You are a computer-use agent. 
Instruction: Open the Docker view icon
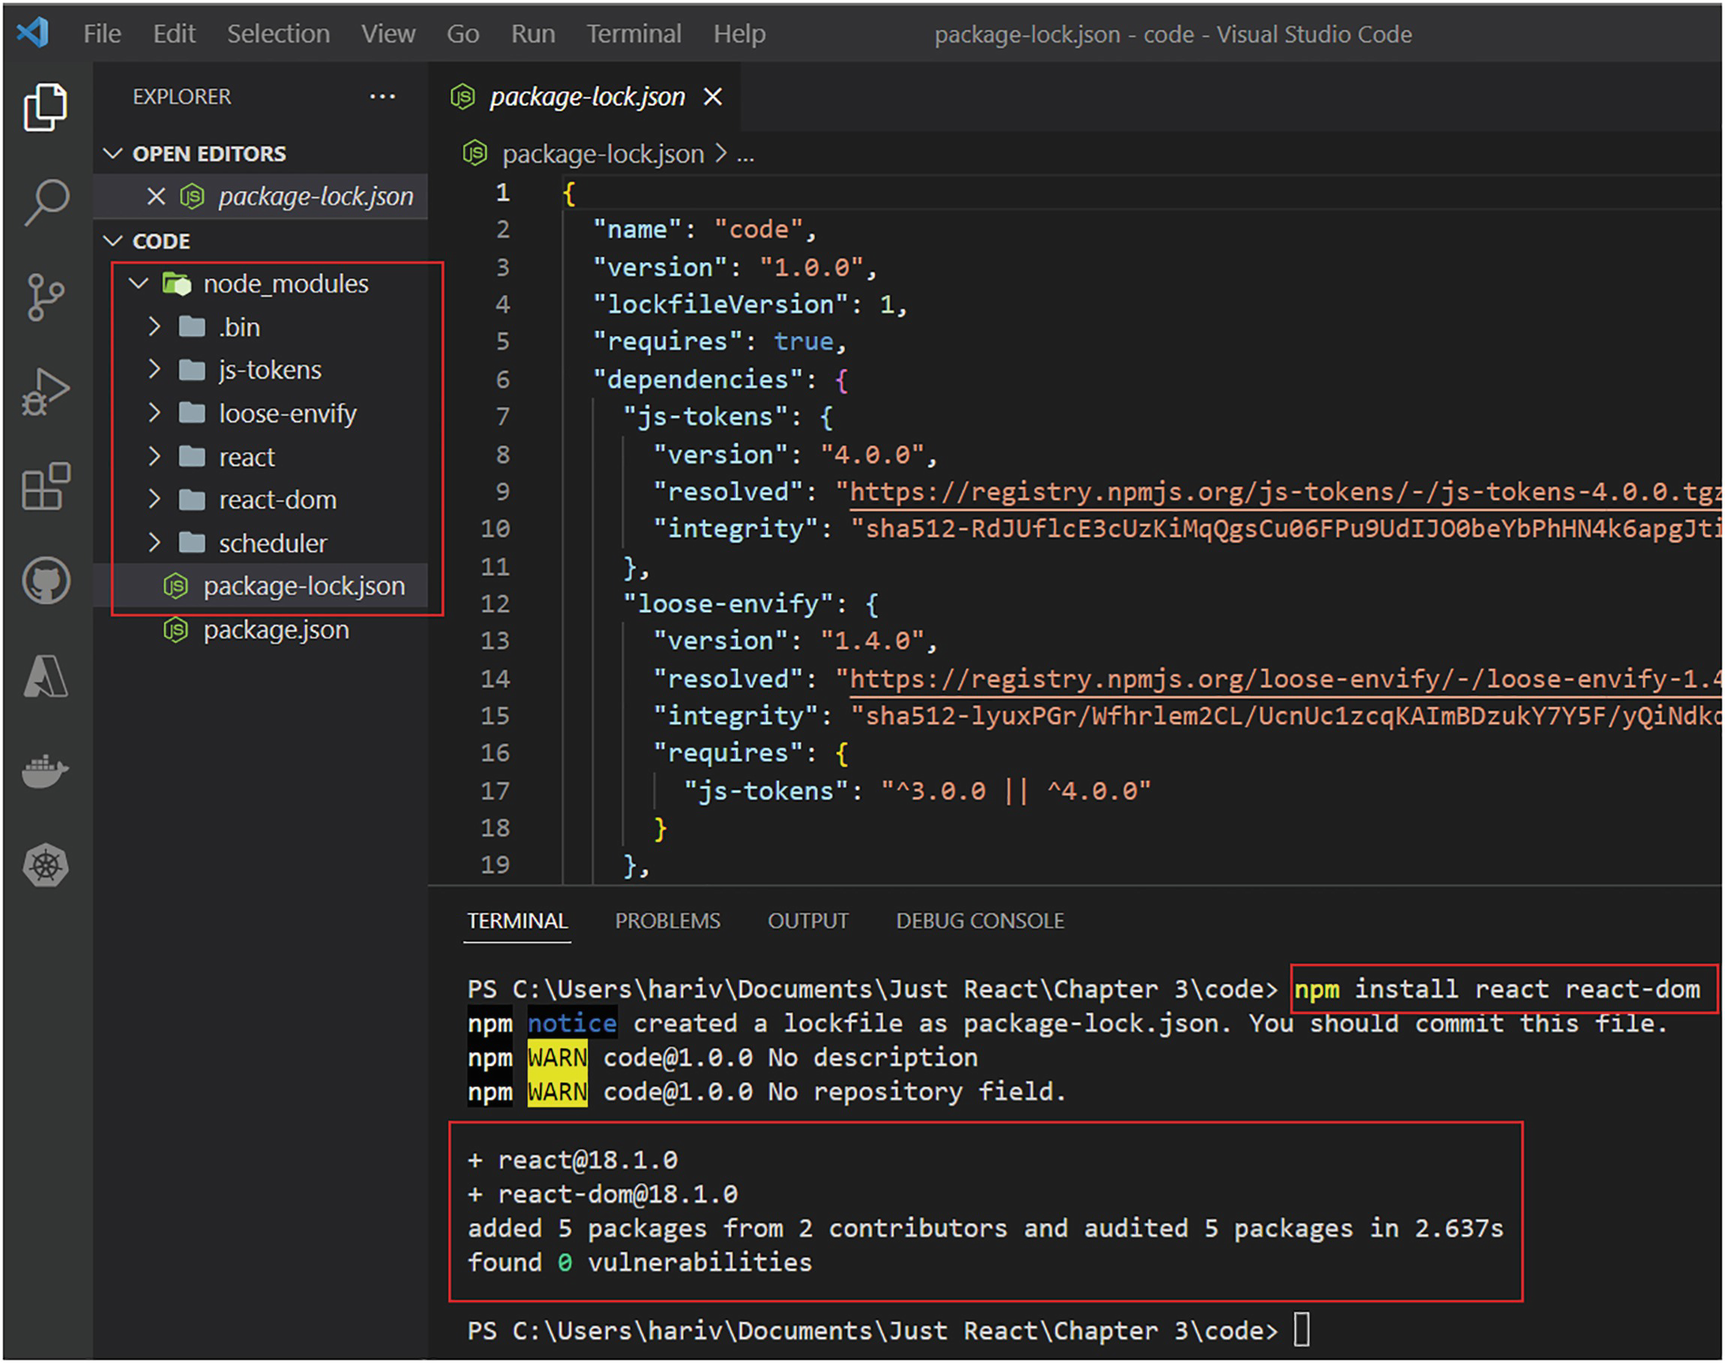[x=45, y=771]
